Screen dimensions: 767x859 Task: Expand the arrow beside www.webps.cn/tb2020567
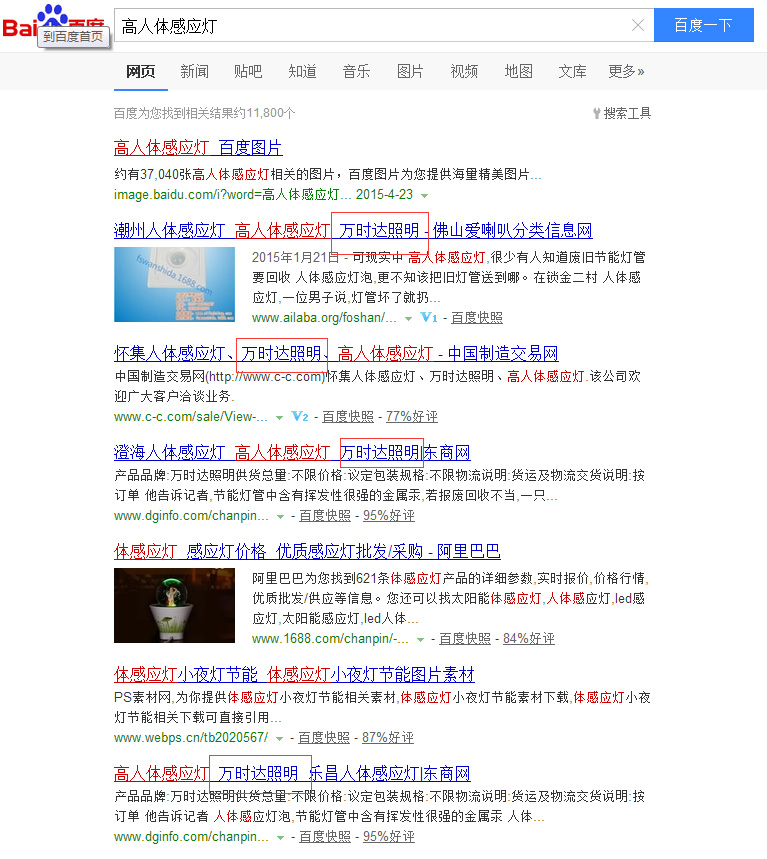[x=279, y=738]
